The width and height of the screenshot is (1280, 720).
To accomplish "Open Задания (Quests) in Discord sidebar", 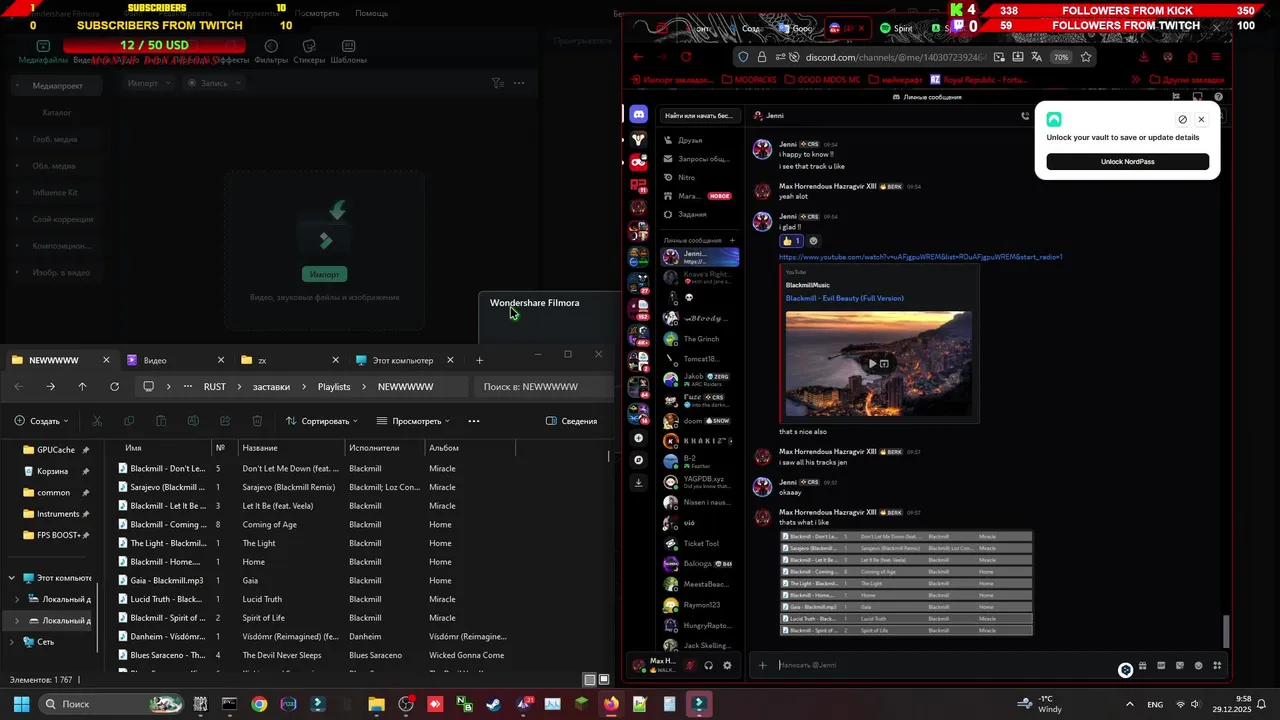I will click(x=700, y=214).
